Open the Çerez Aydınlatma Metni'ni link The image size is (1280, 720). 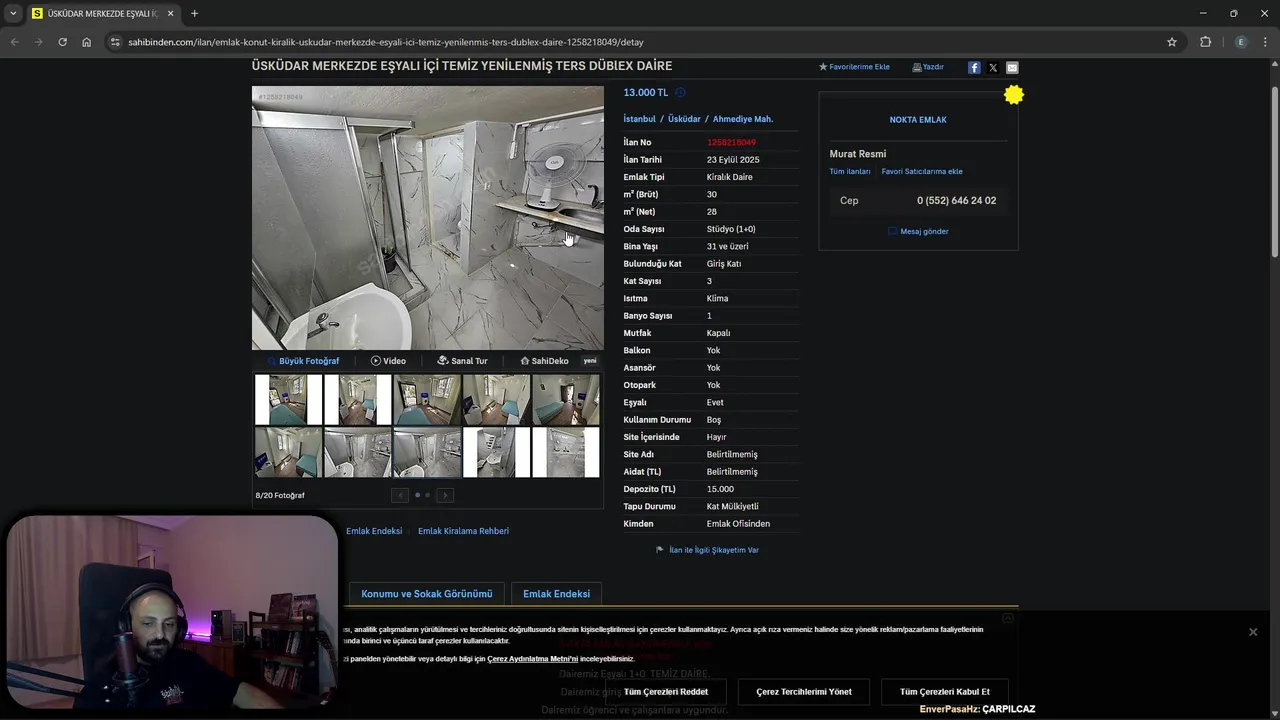pyautogui.click(x=532, y=659)
